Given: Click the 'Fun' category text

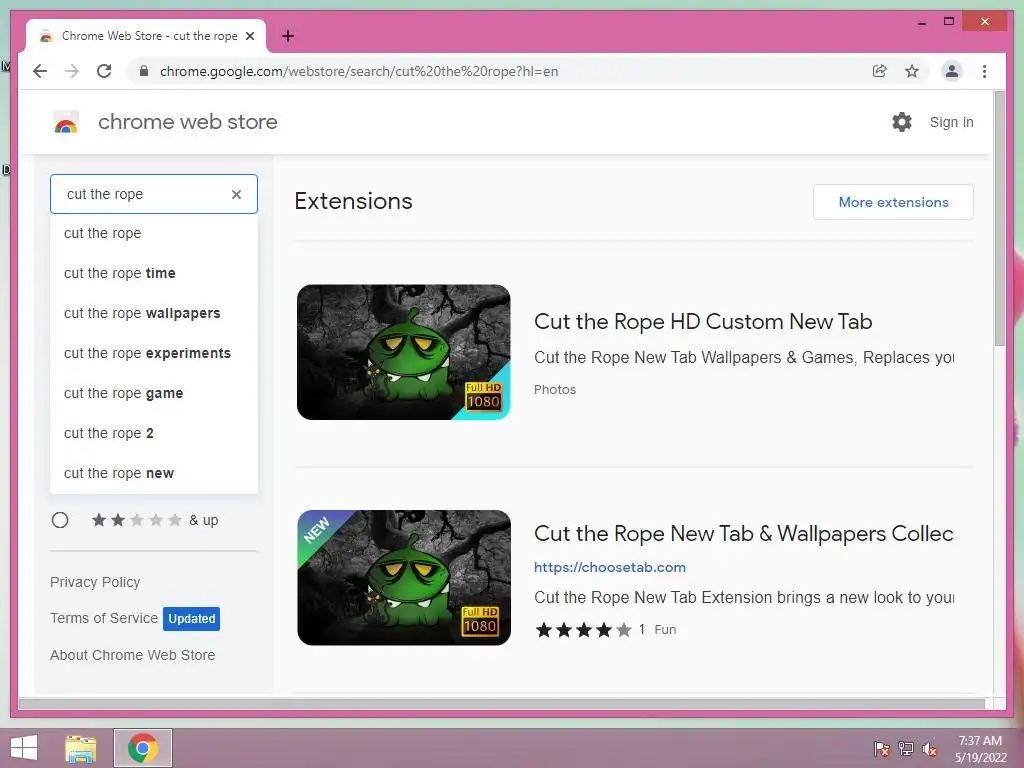Looking at the screenshot, I should click(665, 630).
